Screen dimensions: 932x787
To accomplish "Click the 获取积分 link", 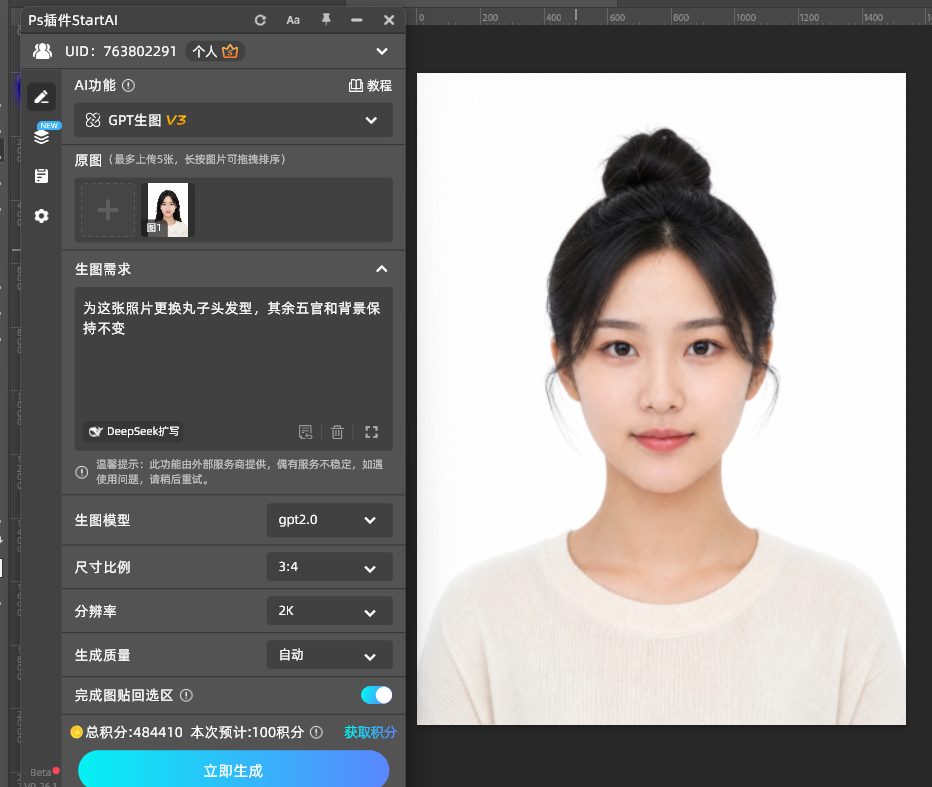I will 370,732.
